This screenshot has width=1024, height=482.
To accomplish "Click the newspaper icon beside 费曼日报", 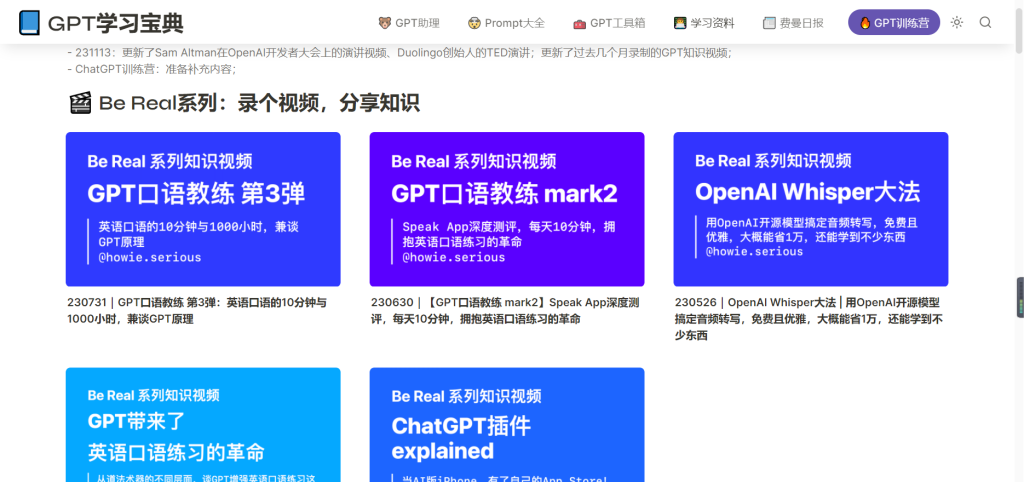I will pyautogui.click(x=769, y=23).
